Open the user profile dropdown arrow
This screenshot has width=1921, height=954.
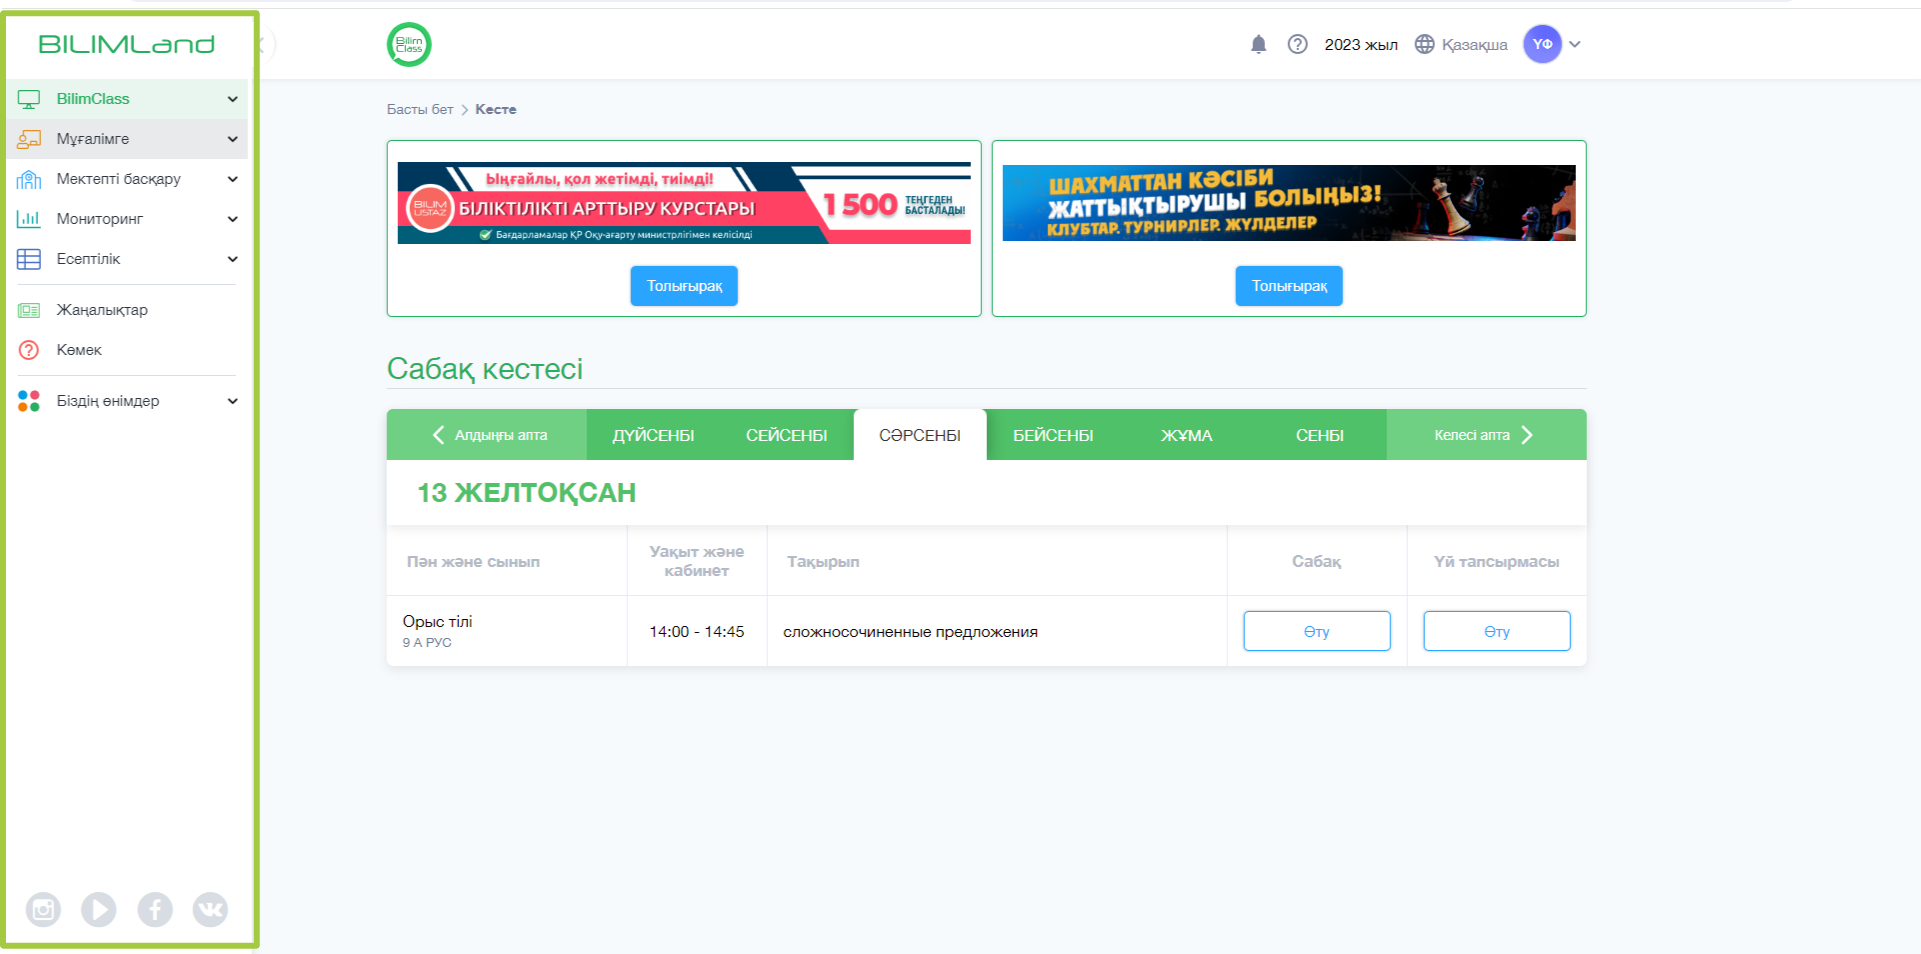pos(1575,44)
